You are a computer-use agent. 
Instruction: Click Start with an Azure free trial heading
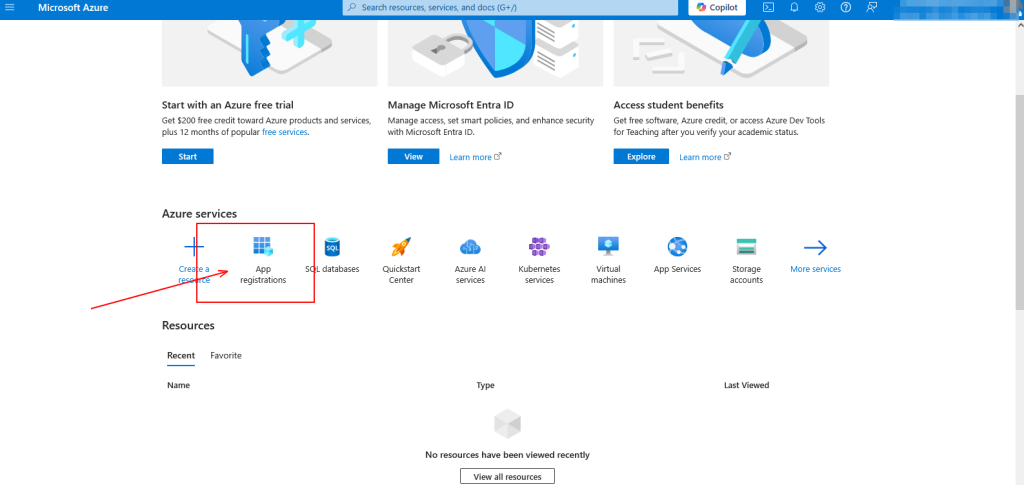(227, 105)
